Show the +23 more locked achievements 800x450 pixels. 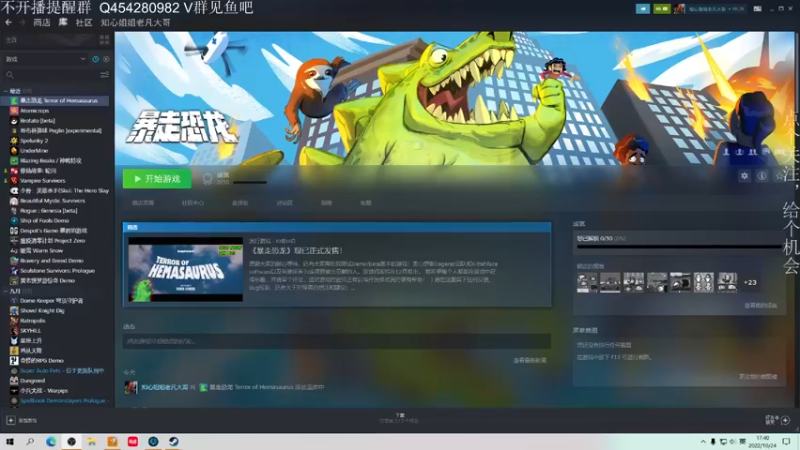(x=750, y=282)
